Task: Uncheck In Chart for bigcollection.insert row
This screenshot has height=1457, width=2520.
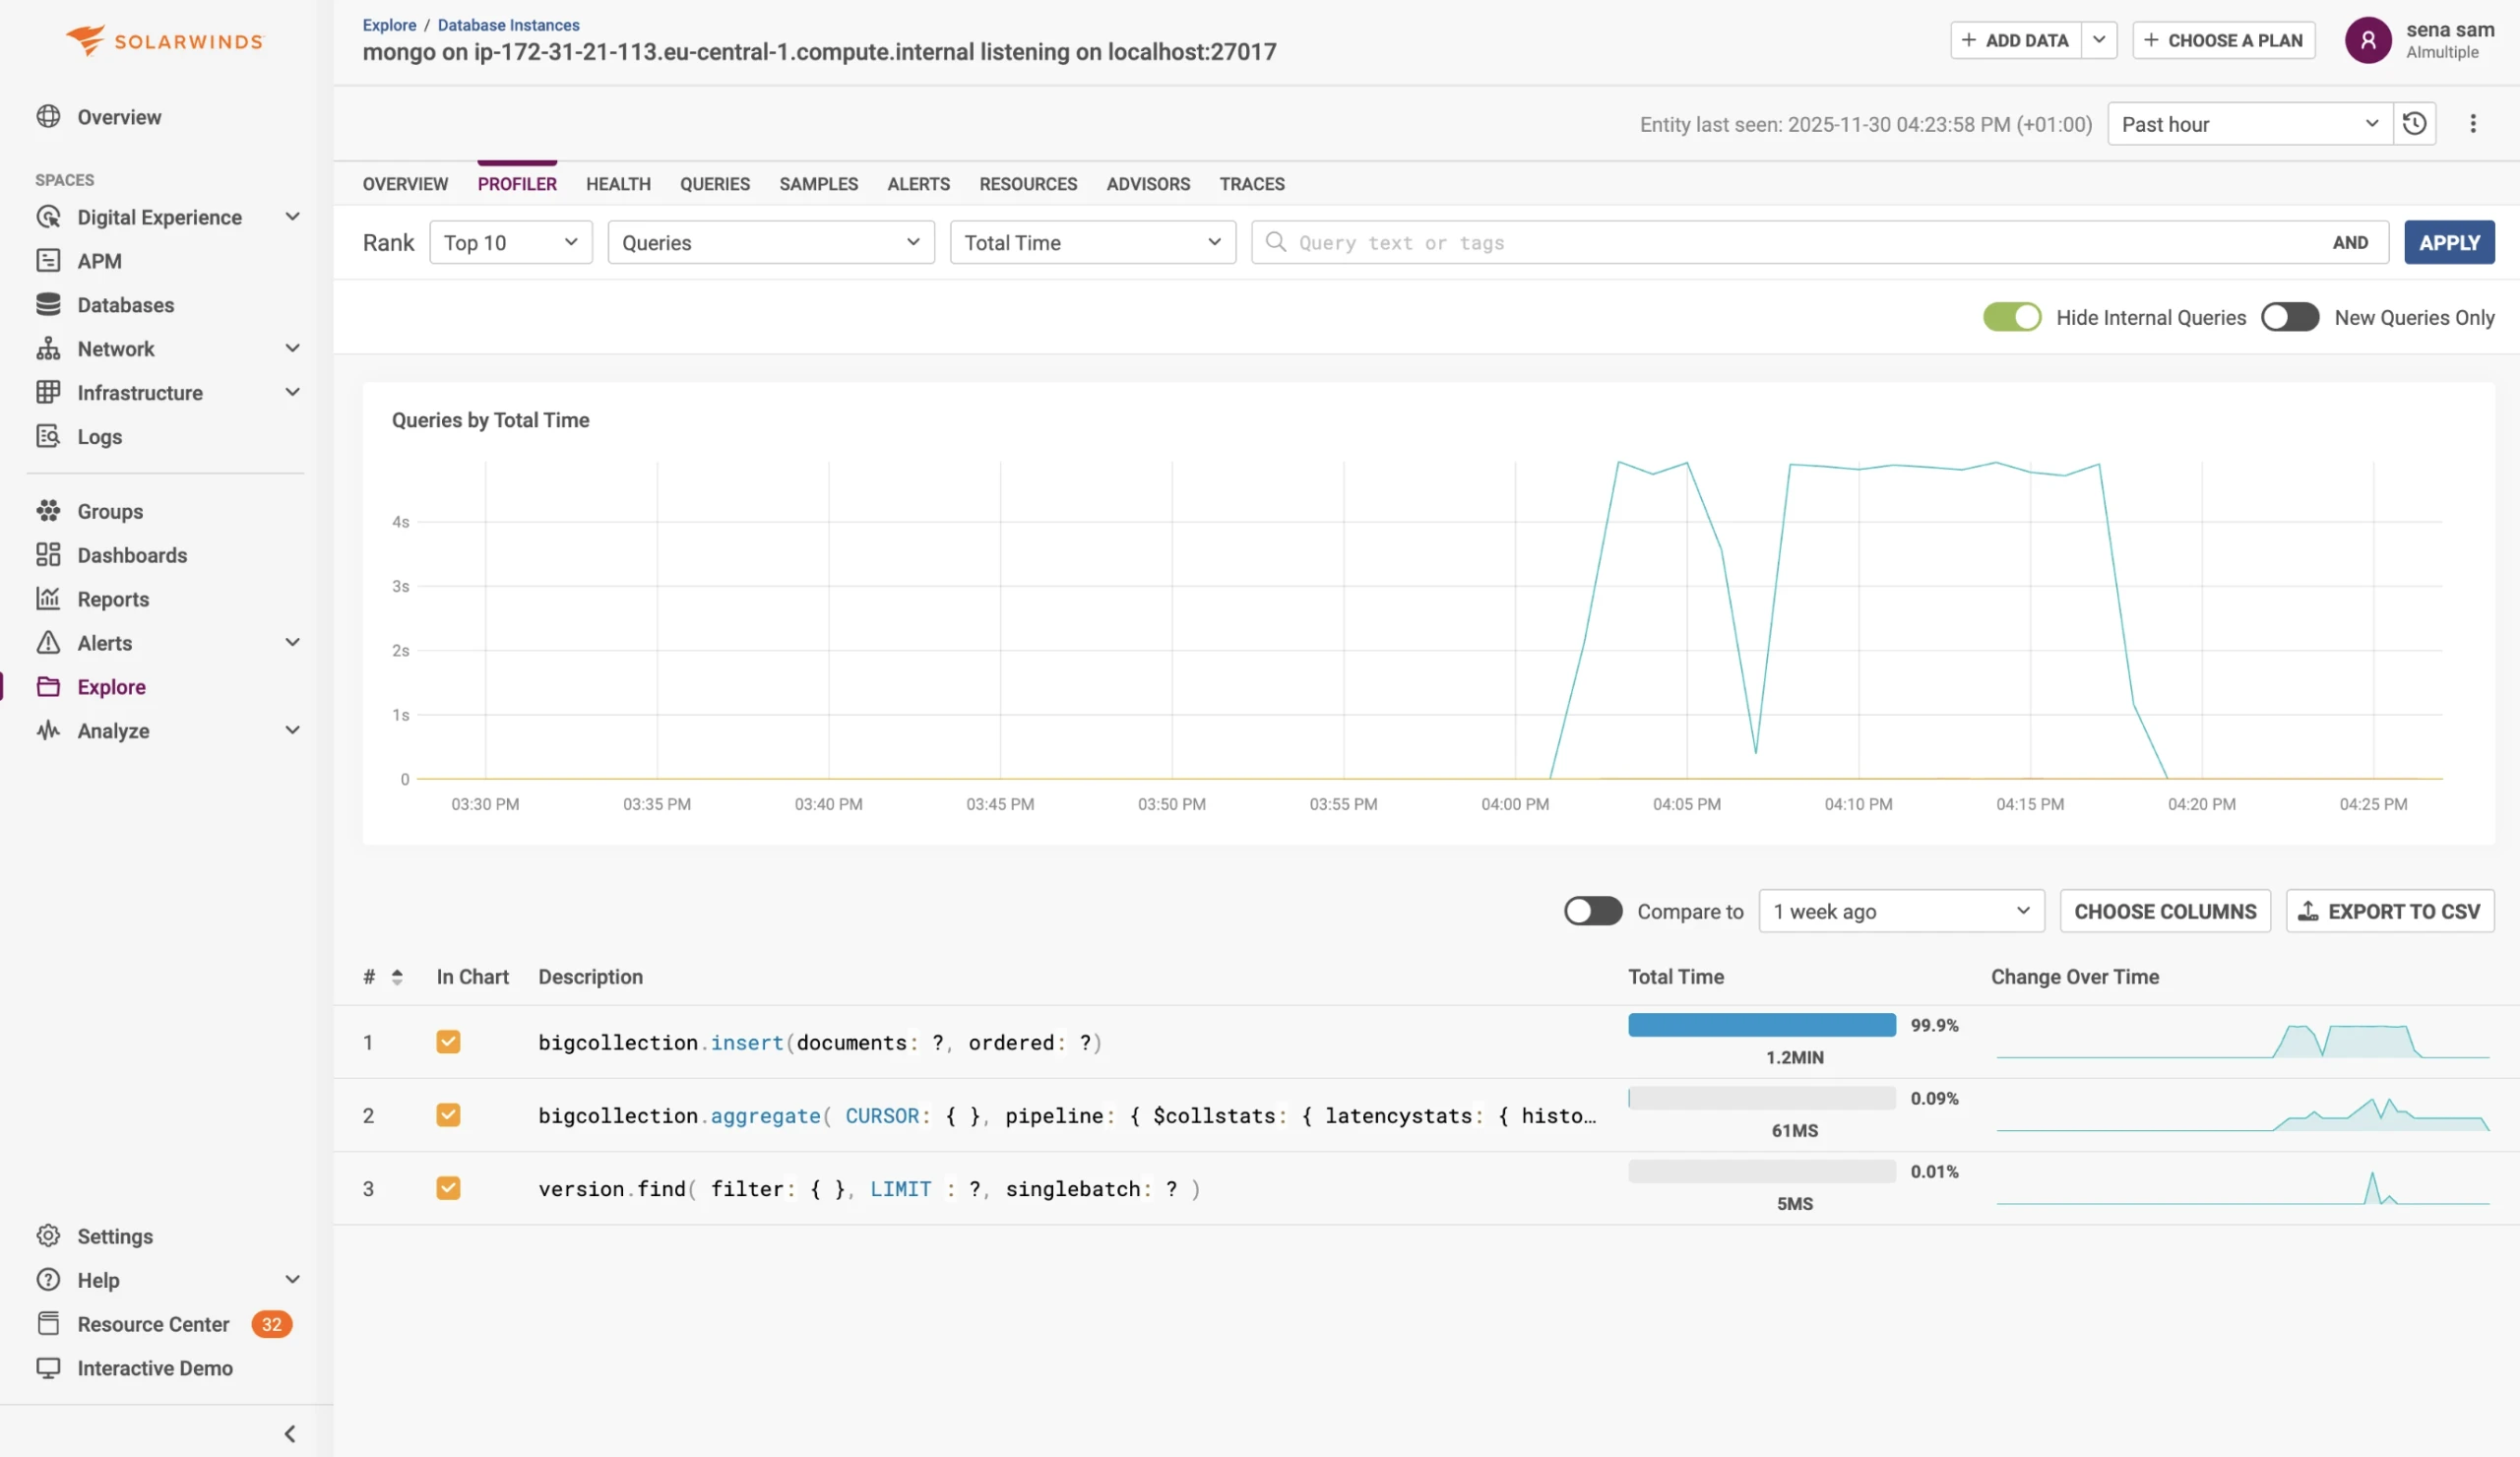Action: [448, 1042]
